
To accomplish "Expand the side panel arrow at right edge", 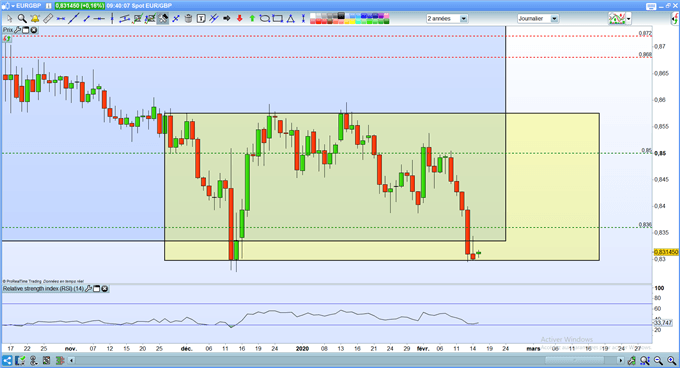I will [675, 19].
